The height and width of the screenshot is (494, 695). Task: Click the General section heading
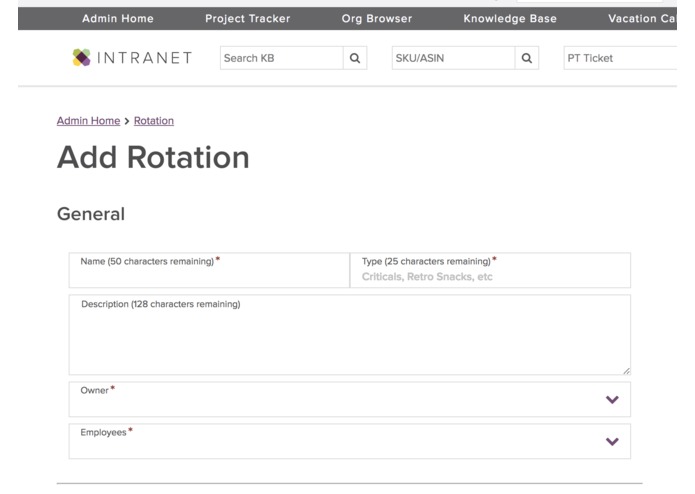(91, 214)
